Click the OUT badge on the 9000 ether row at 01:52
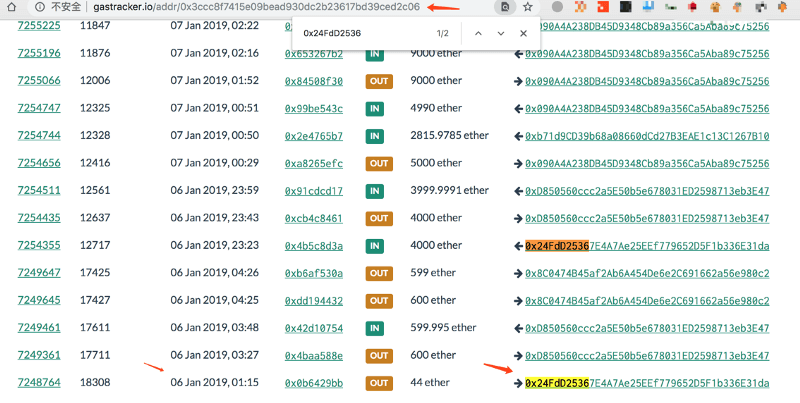Image resolution: width=800 pixels, height=403 pixels. (x=379, y=81)
